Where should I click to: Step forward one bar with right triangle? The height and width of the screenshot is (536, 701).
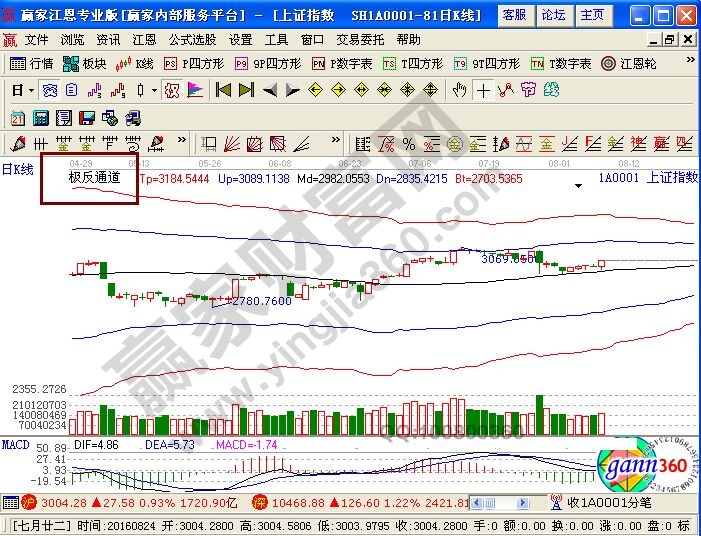(x=292, y=91)
